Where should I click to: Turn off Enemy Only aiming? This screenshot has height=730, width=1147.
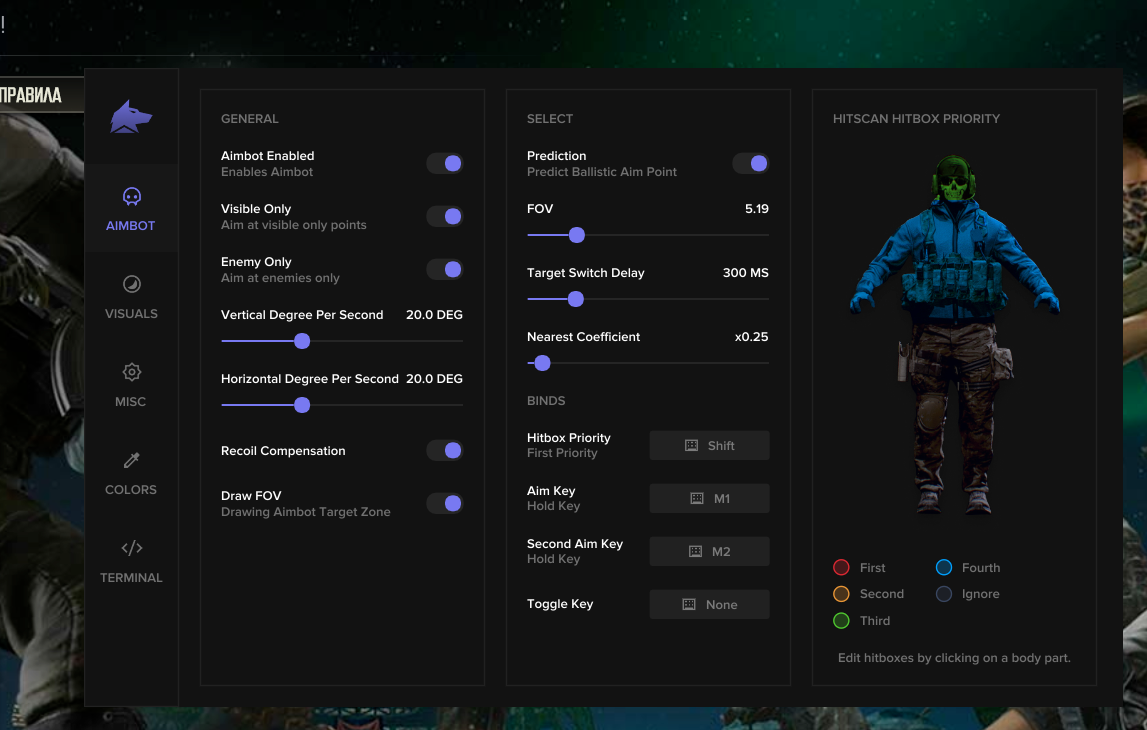click(x=445, y=269)
